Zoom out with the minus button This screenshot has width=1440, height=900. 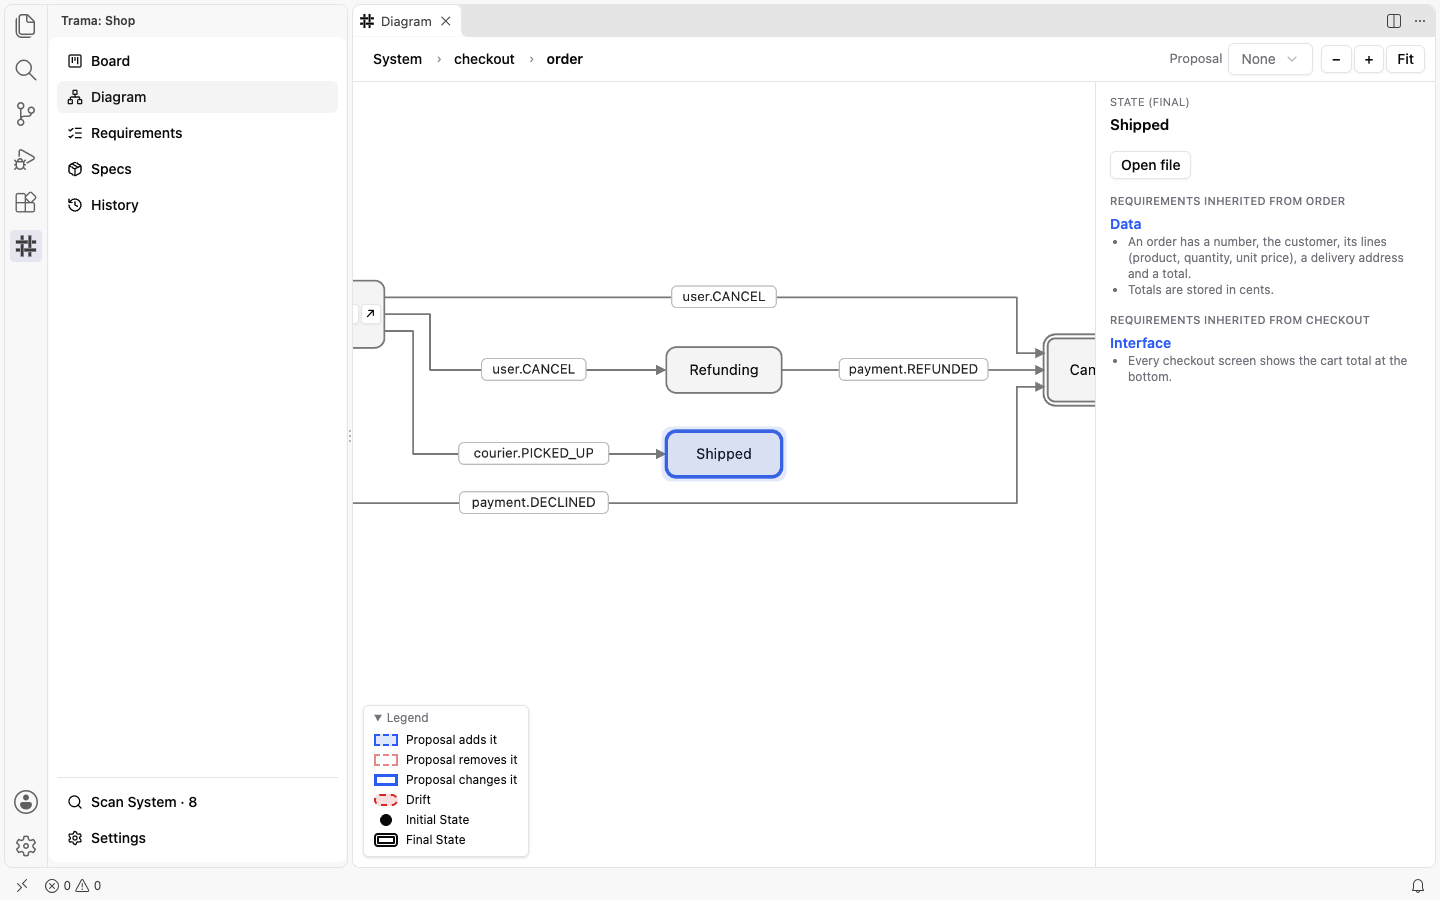click(x=1336, y=59)
